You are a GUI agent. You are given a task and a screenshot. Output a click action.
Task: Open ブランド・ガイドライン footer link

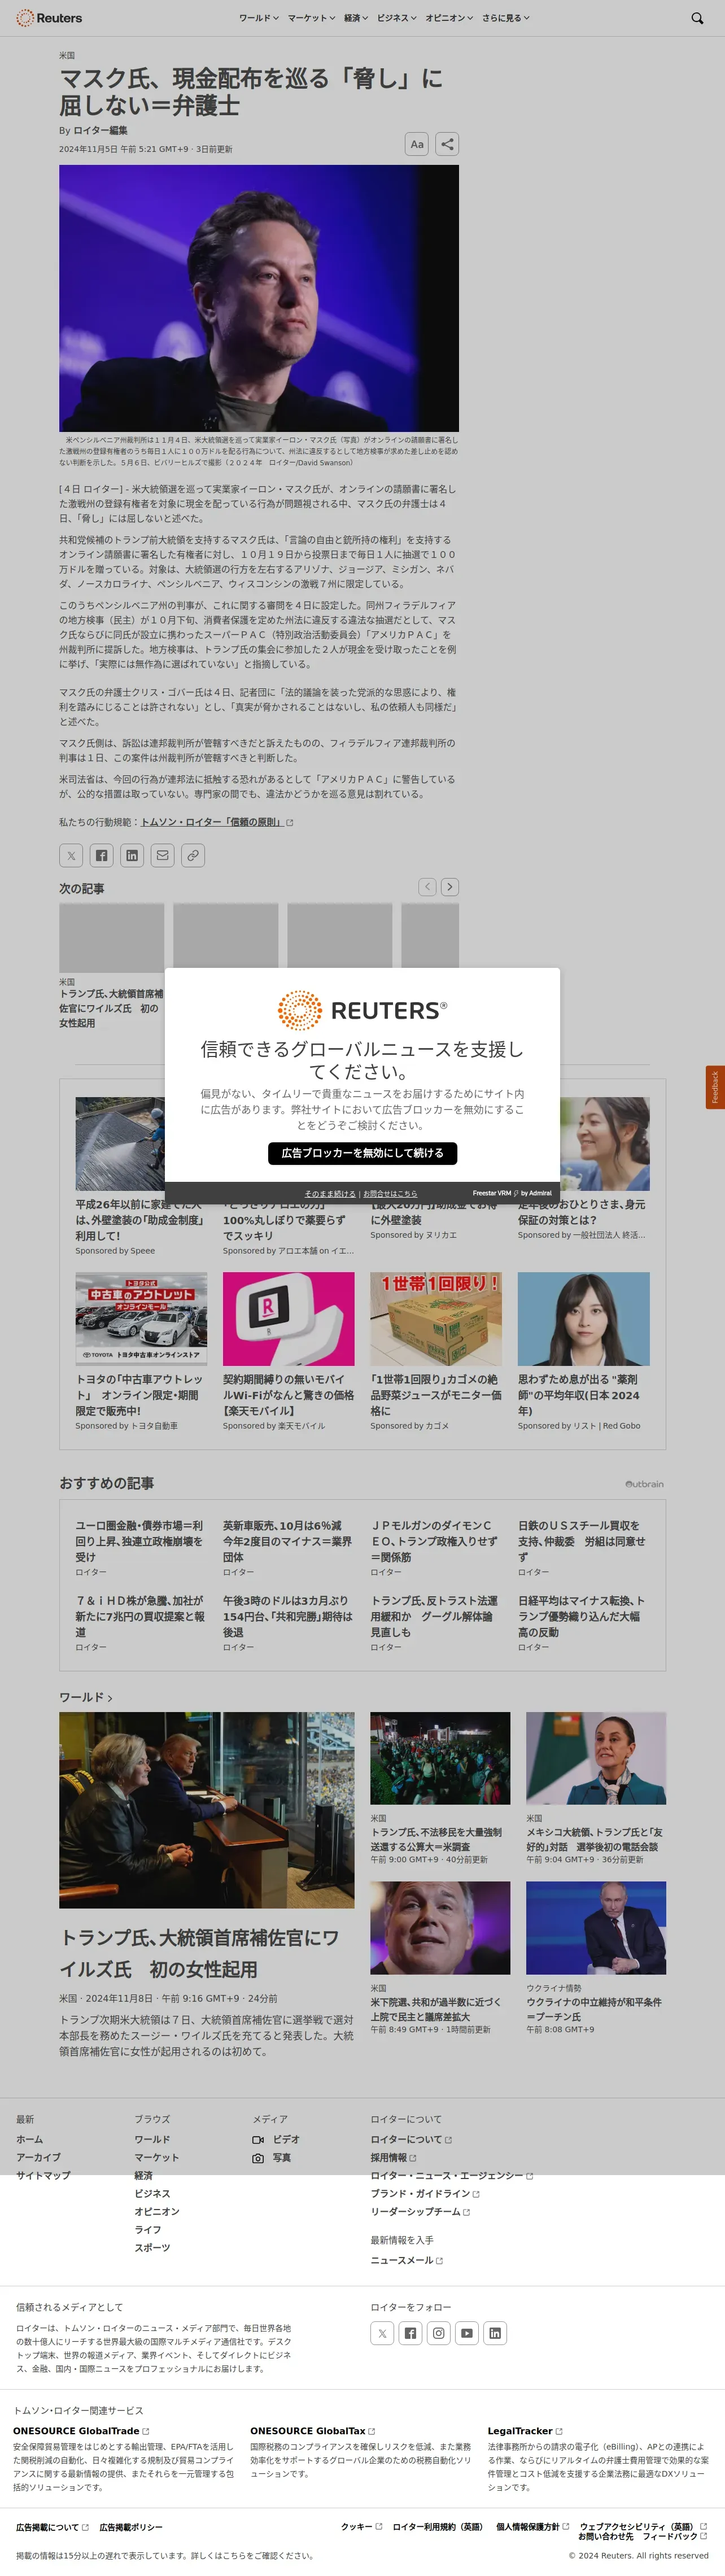point(425,2193)
